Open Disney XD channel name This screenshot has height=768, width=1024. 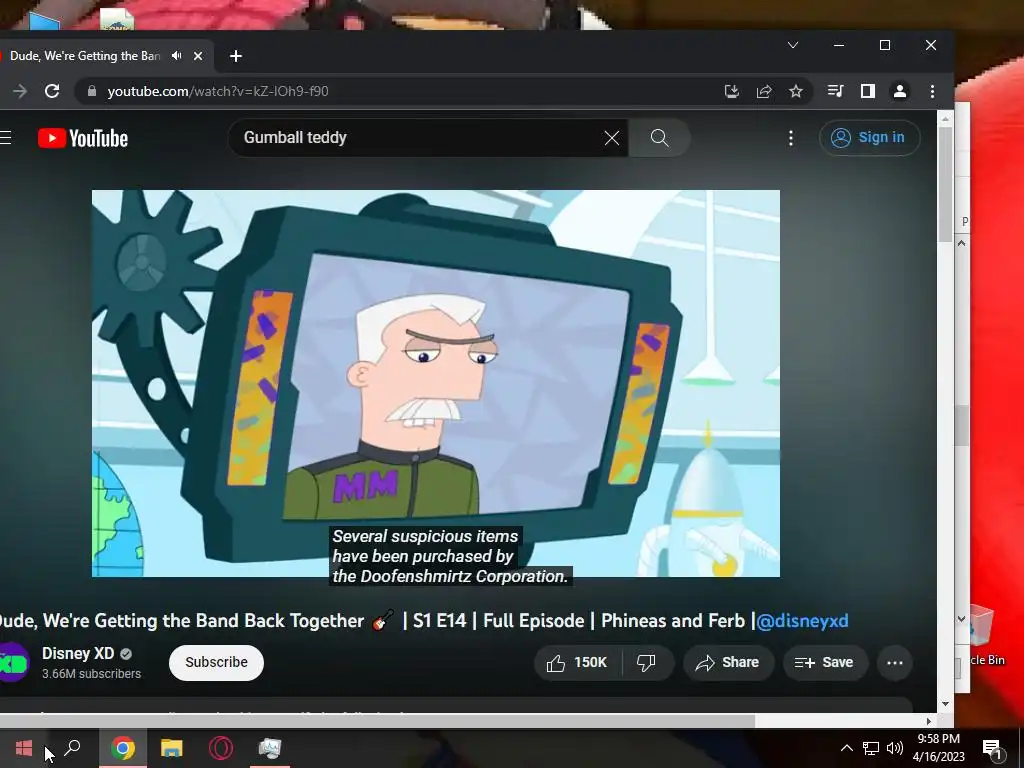point(78,653)
